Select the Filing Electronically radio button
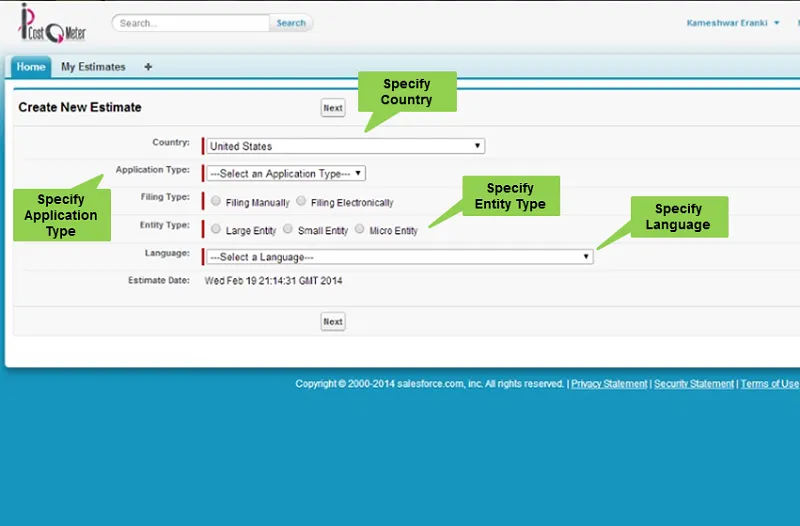The height and width of the screenshot is (526, 800). click(x=301, y=201)
